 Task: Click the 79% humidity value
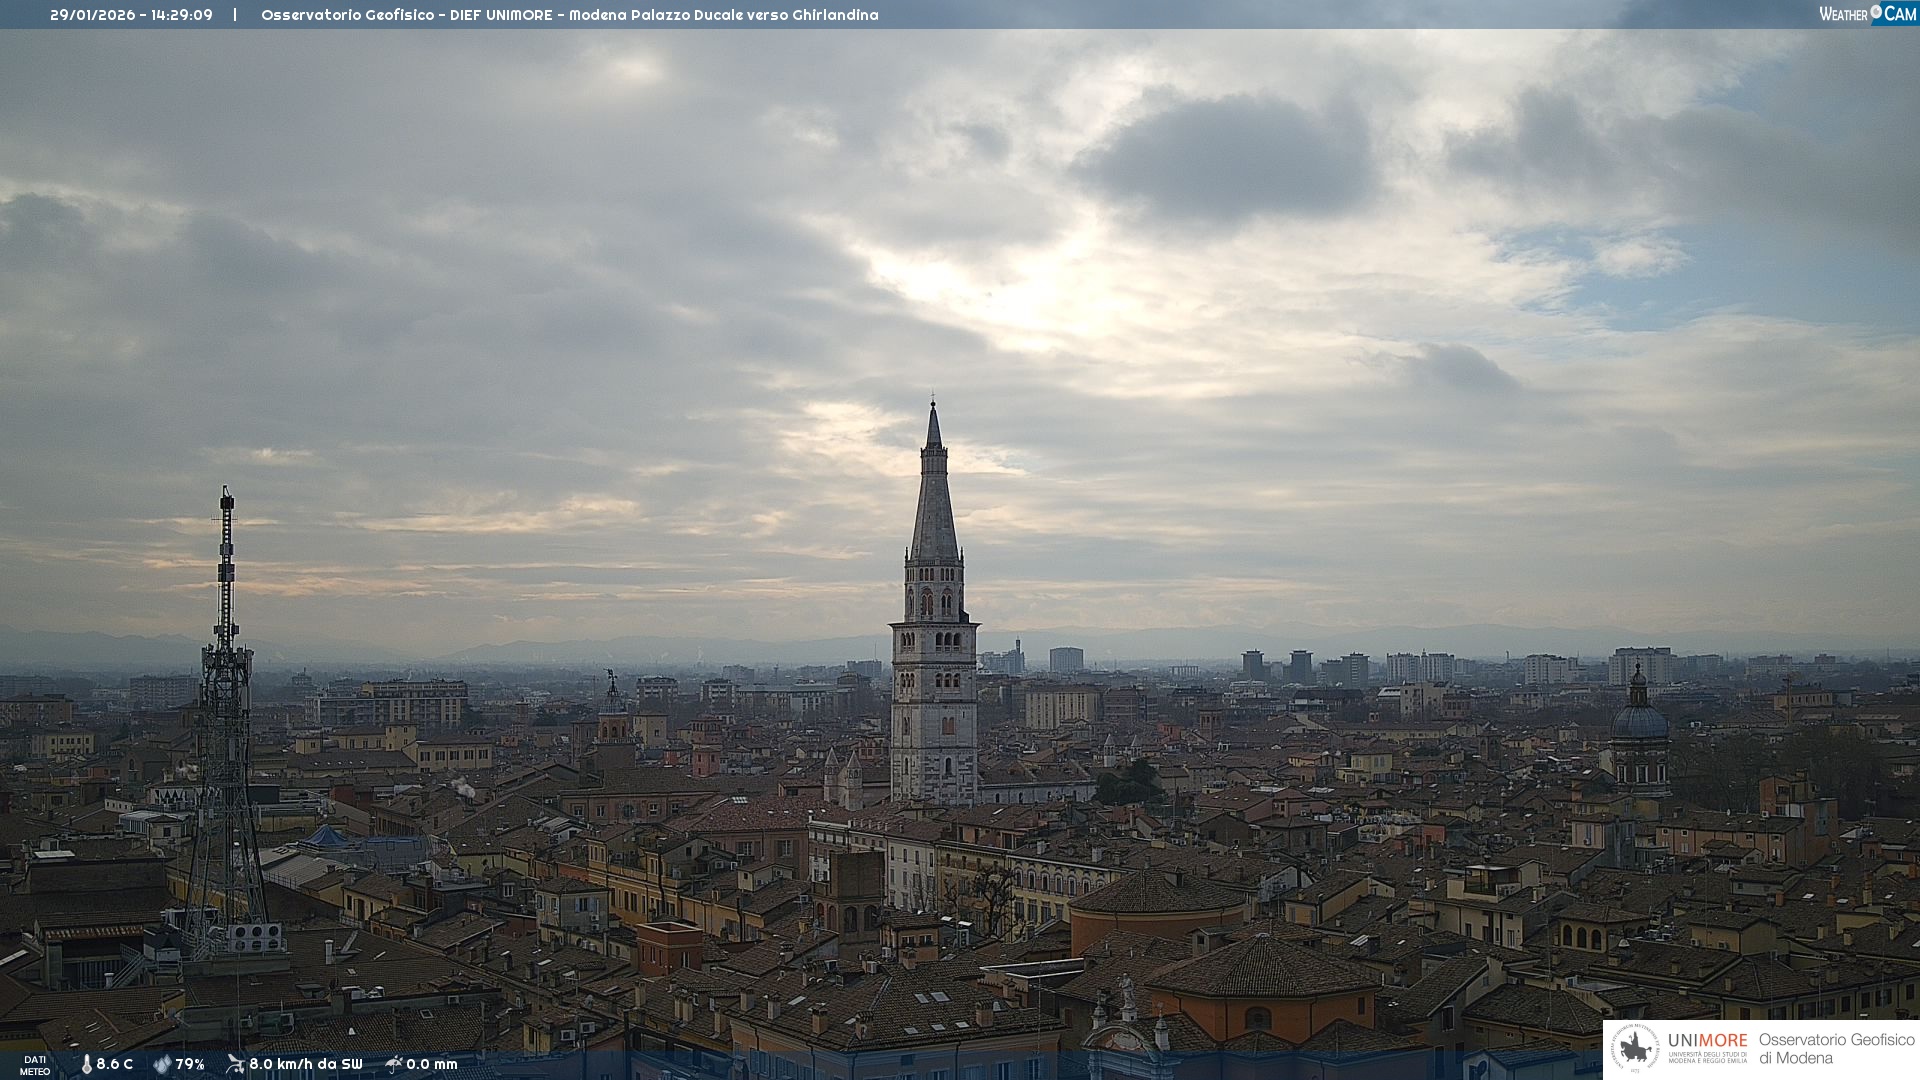[x=190, y=1065]
